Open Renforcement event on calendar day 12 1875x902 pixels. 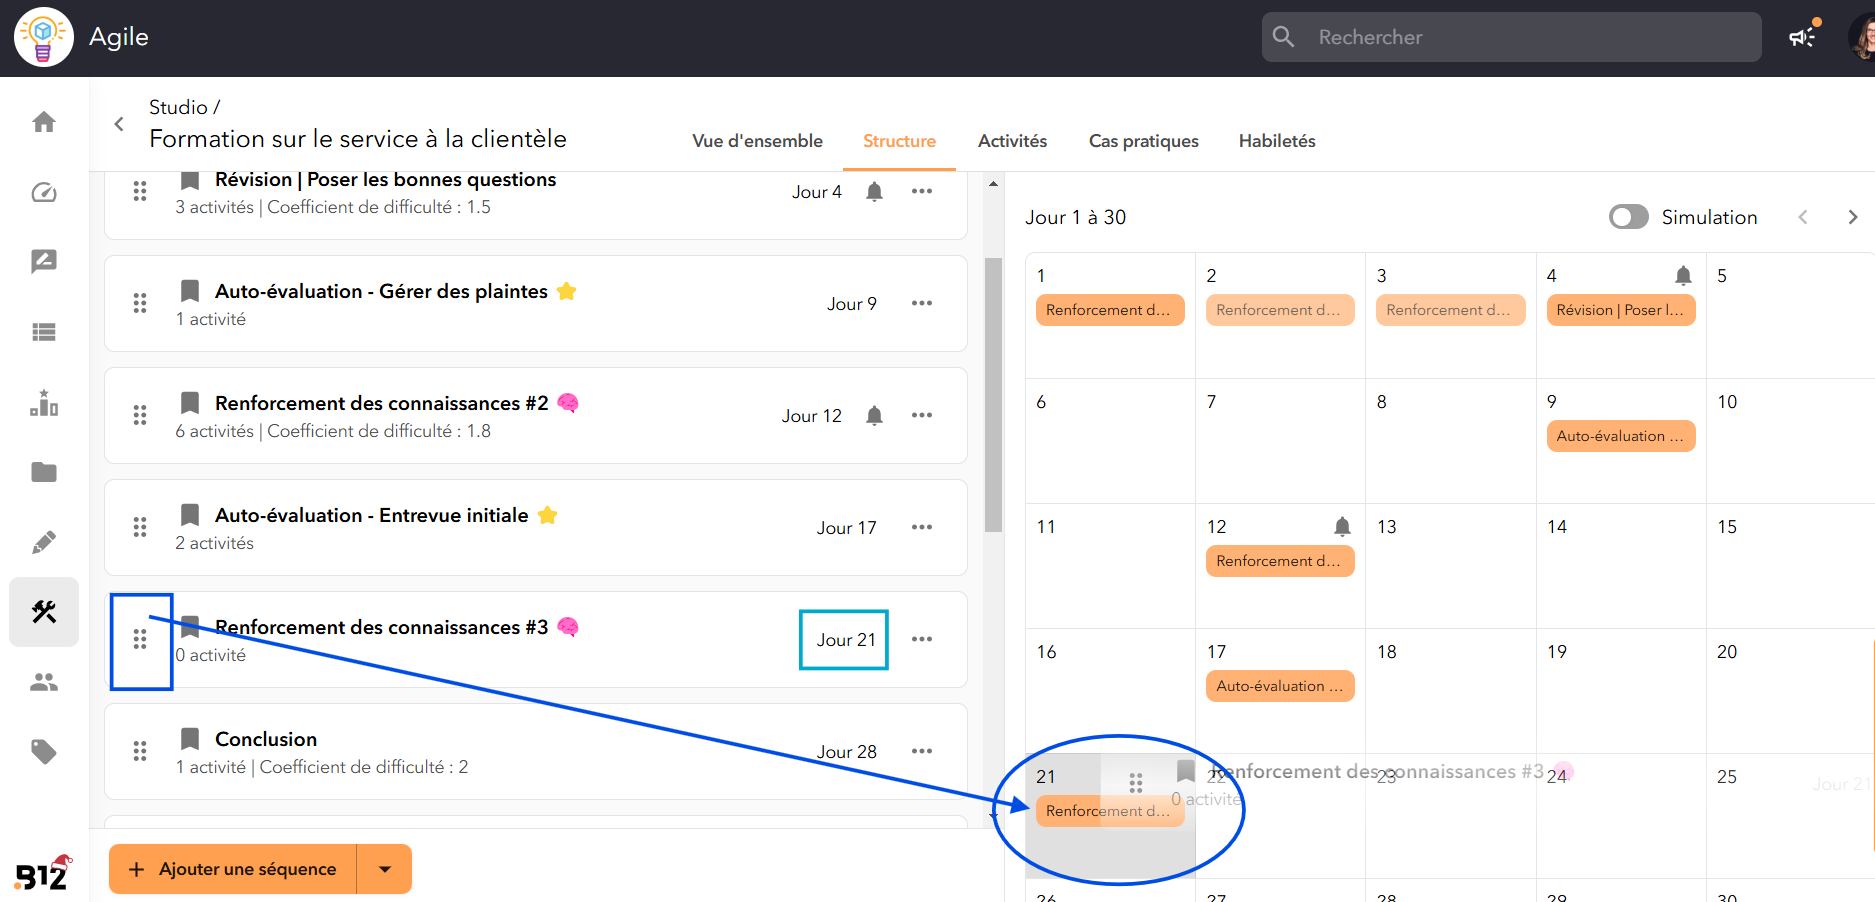(1280, 561)
